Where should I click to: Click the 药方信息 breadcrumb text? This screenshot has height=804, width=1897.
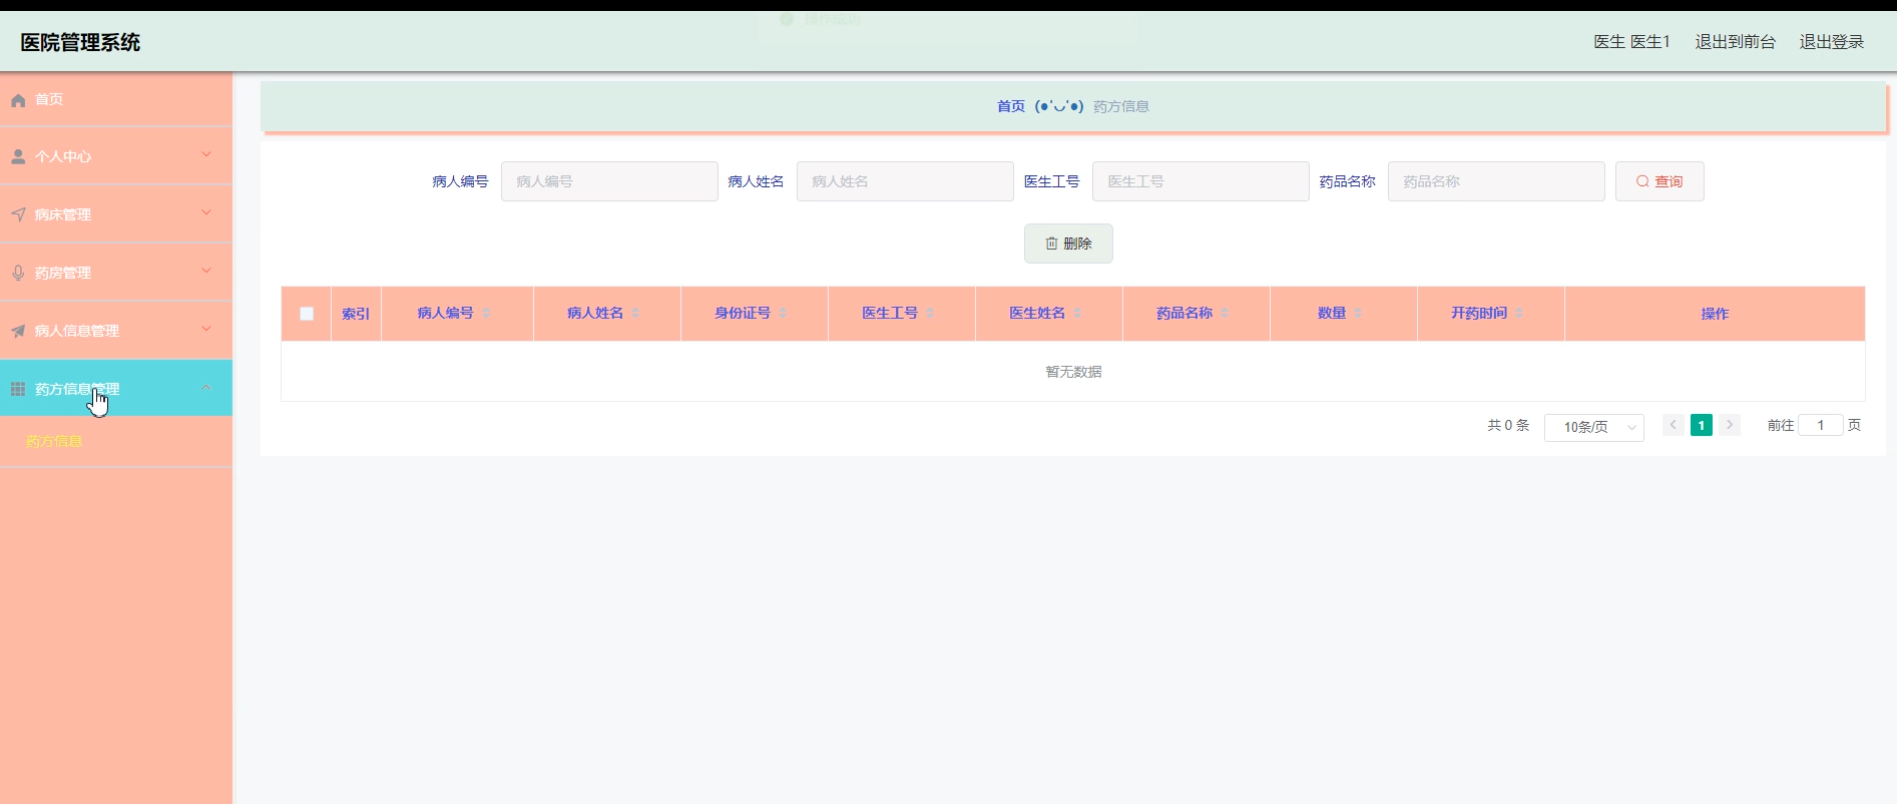(1121, 106)
